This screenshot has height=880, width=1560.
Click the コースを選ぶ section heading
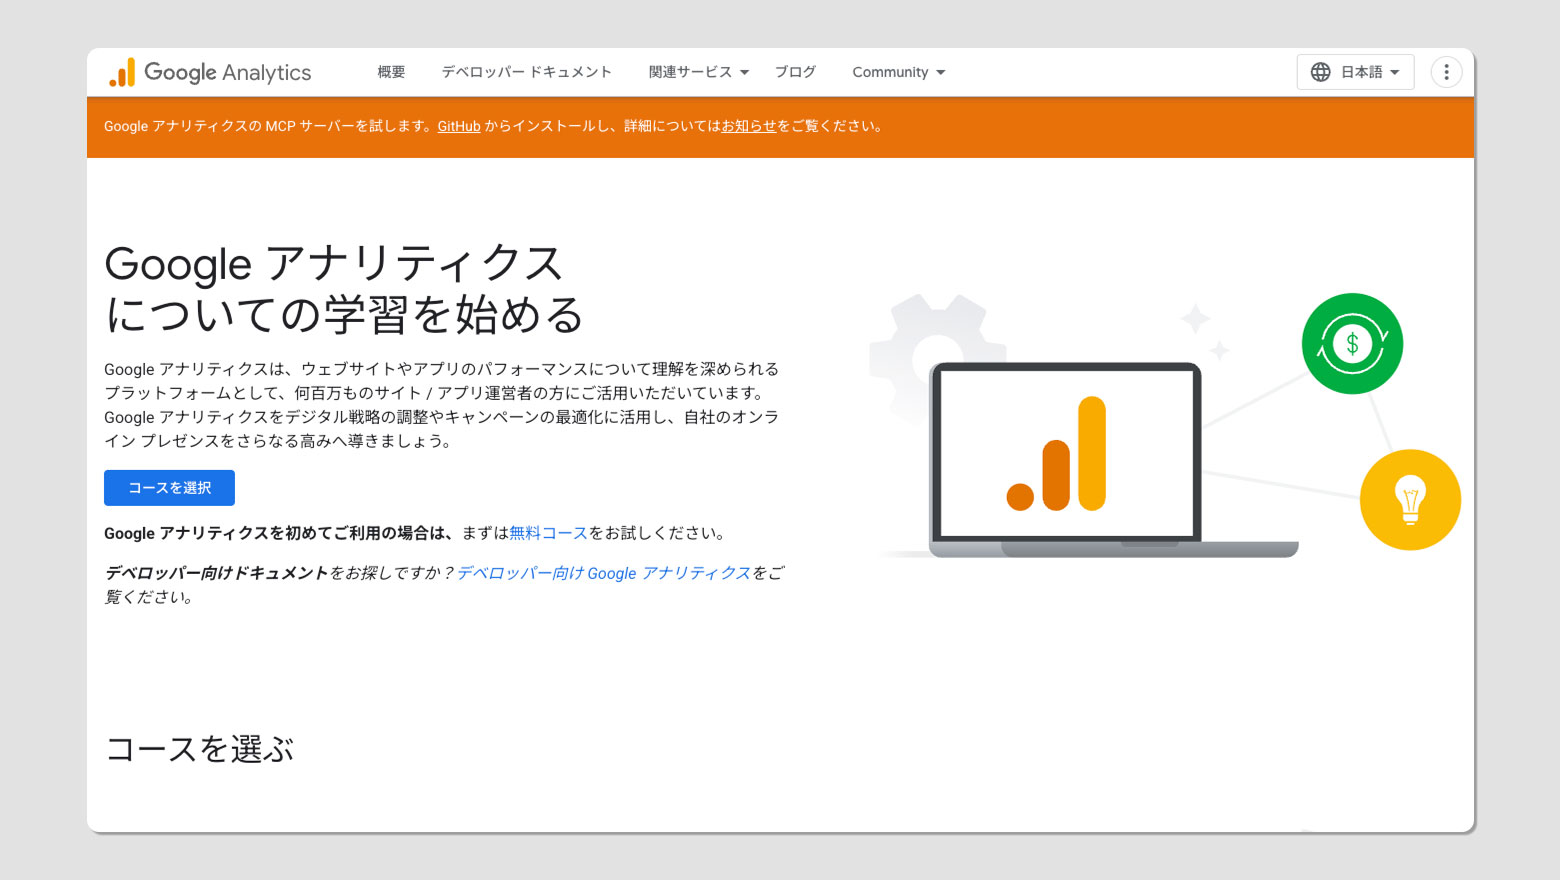[200, 749]
